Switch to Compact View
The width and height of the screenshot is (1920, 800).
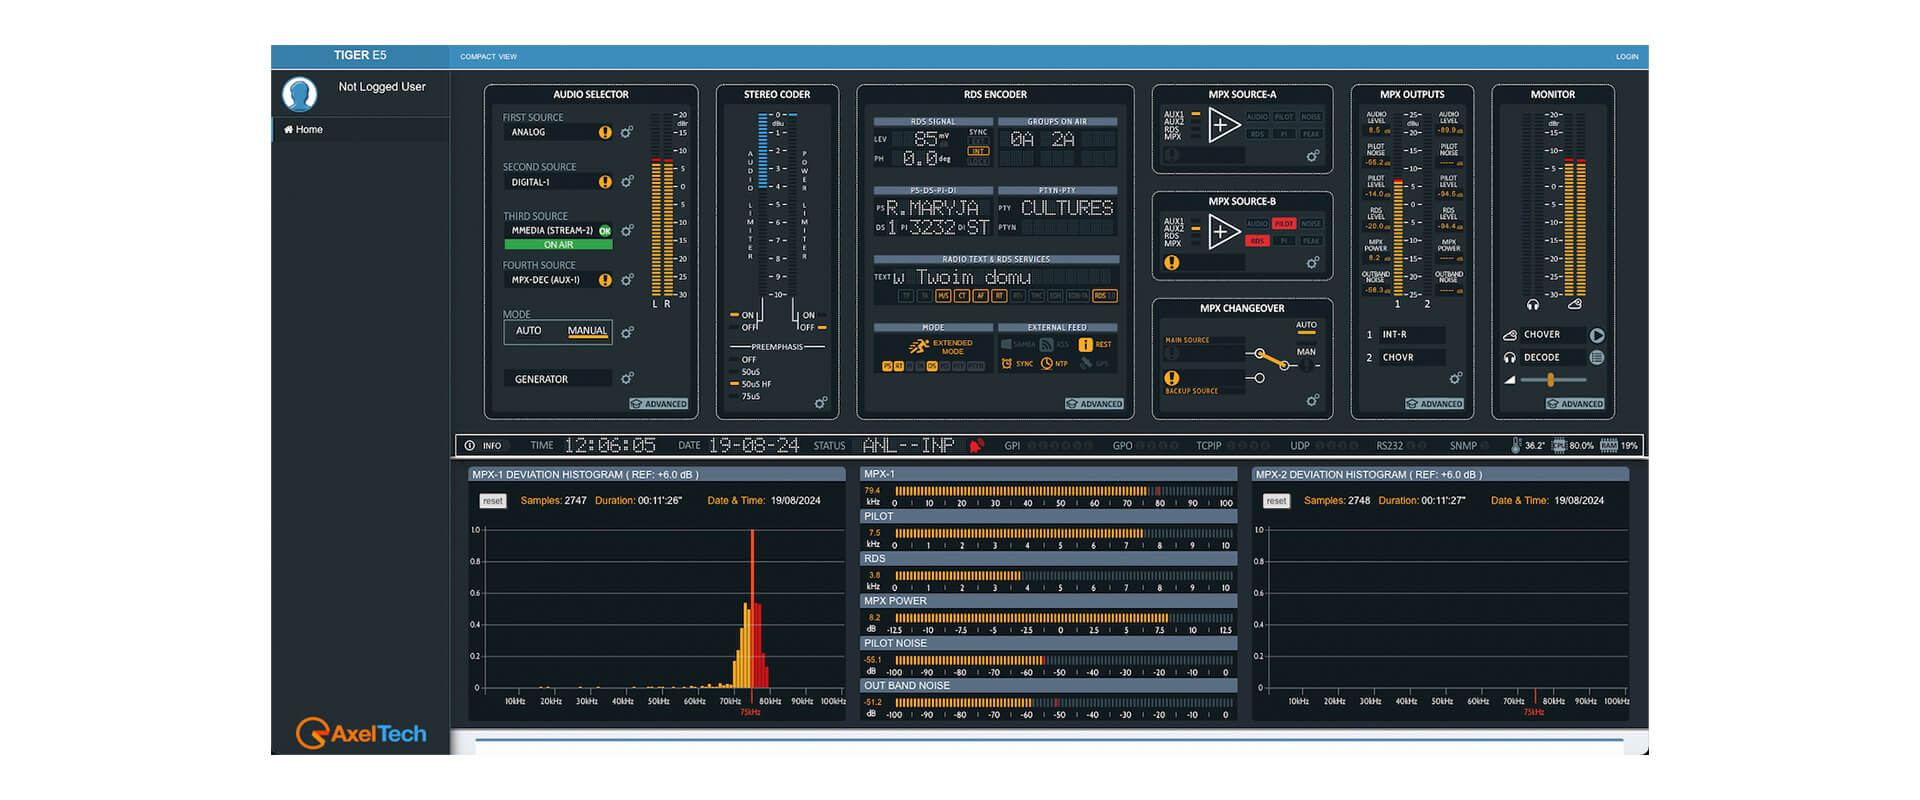coord(488,57)
